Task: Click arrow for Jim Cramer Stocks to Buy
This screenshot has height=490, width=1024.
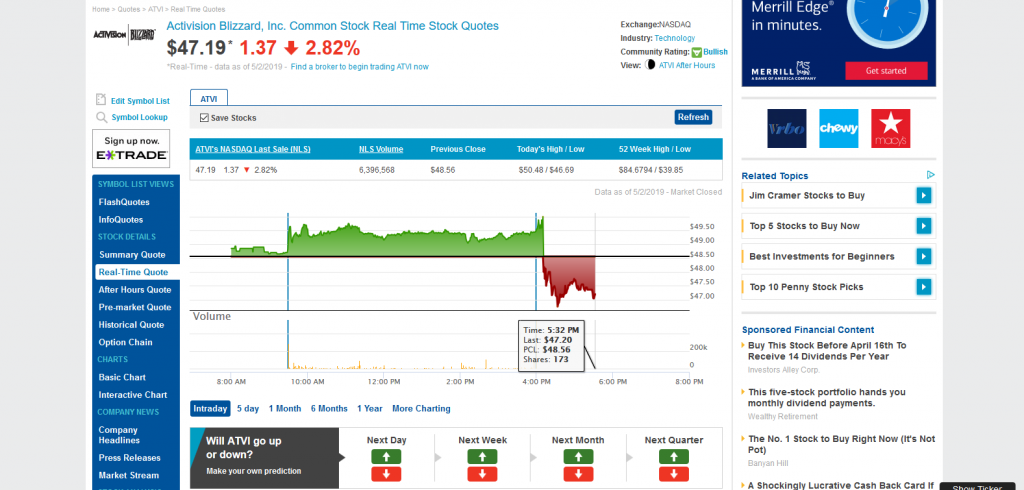Action: [923, 195]
